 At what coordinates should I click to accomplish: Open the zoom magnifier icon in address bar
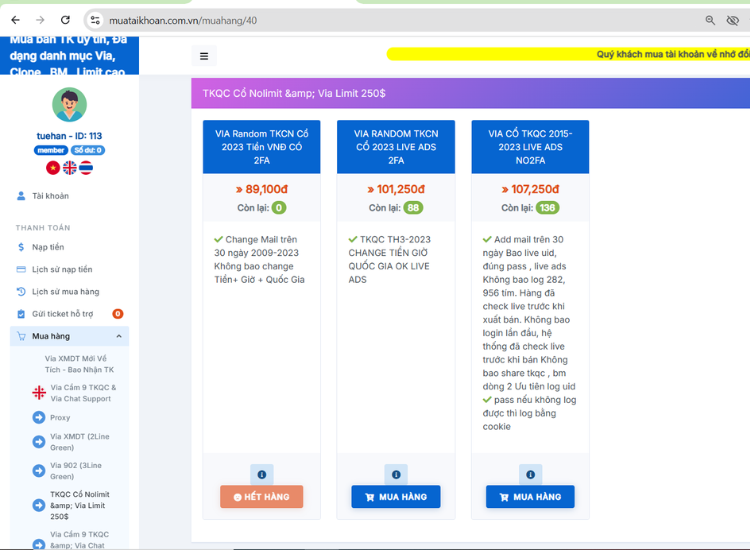tap(710, 20)
